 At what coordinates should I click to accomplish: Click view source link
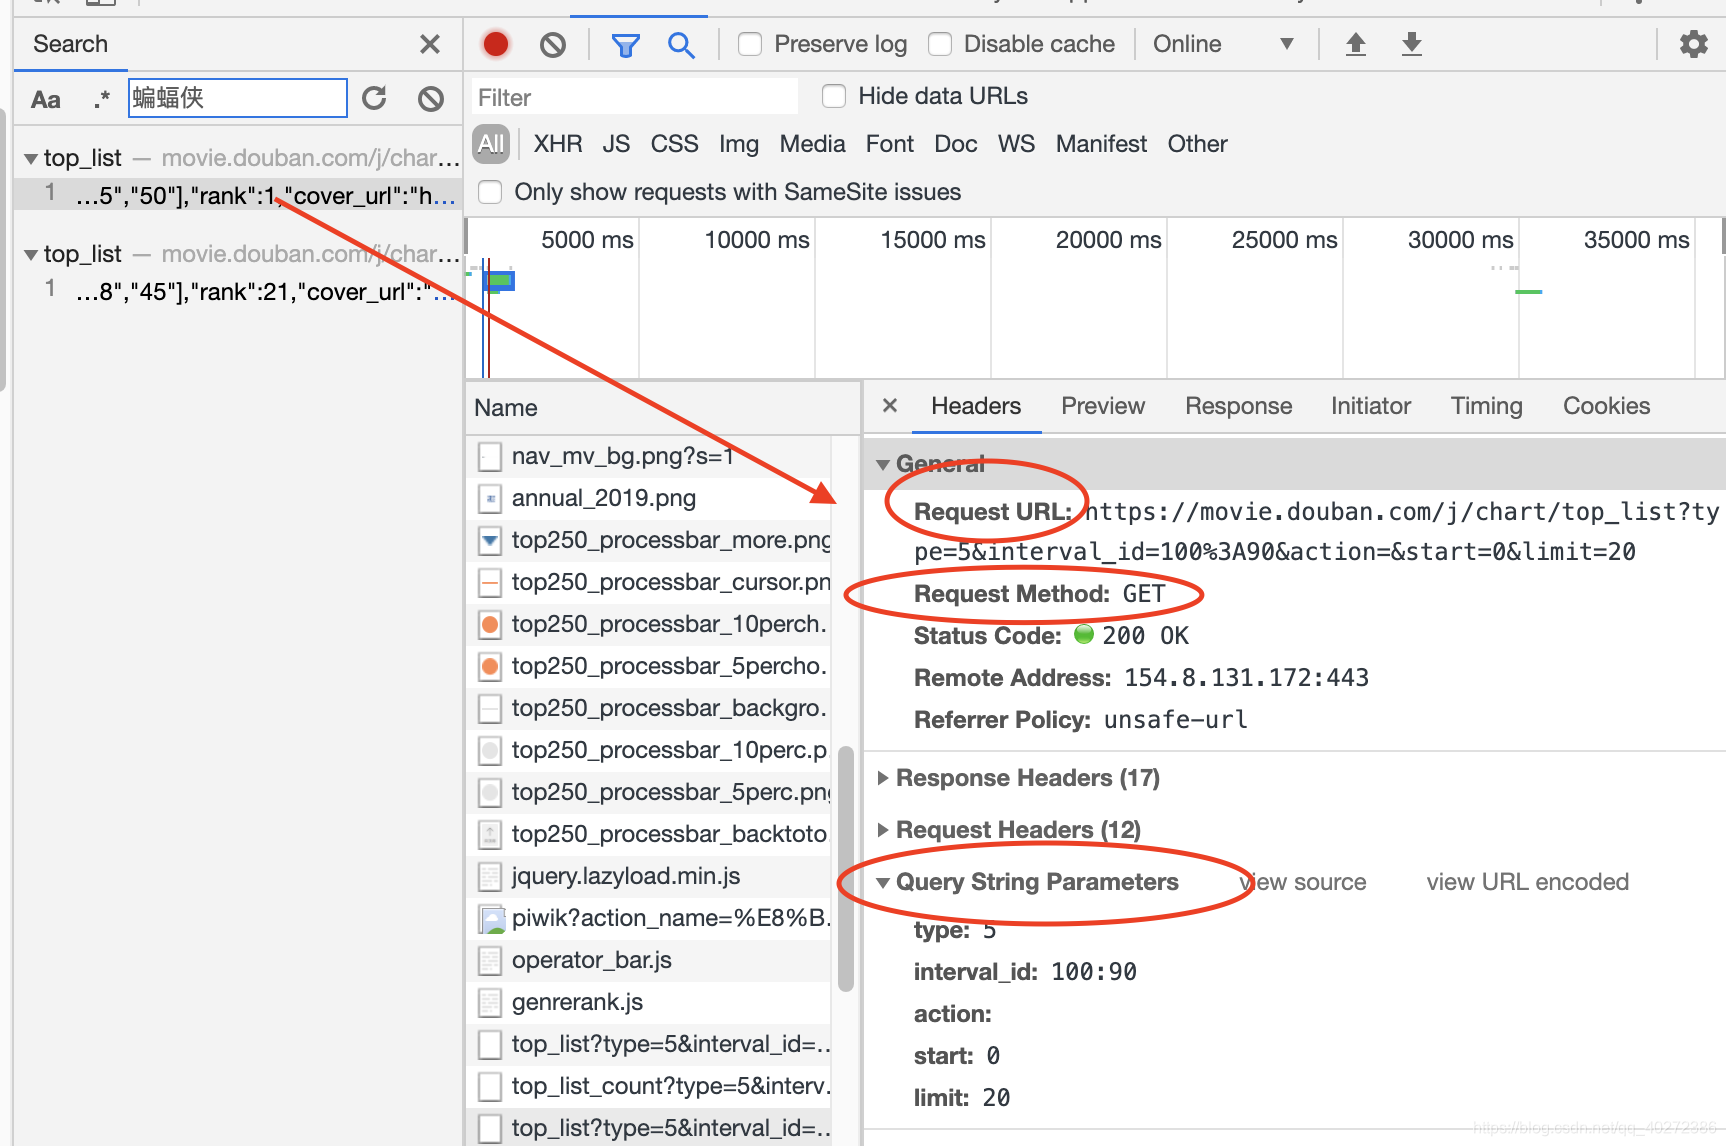(x=1303, y=882)
